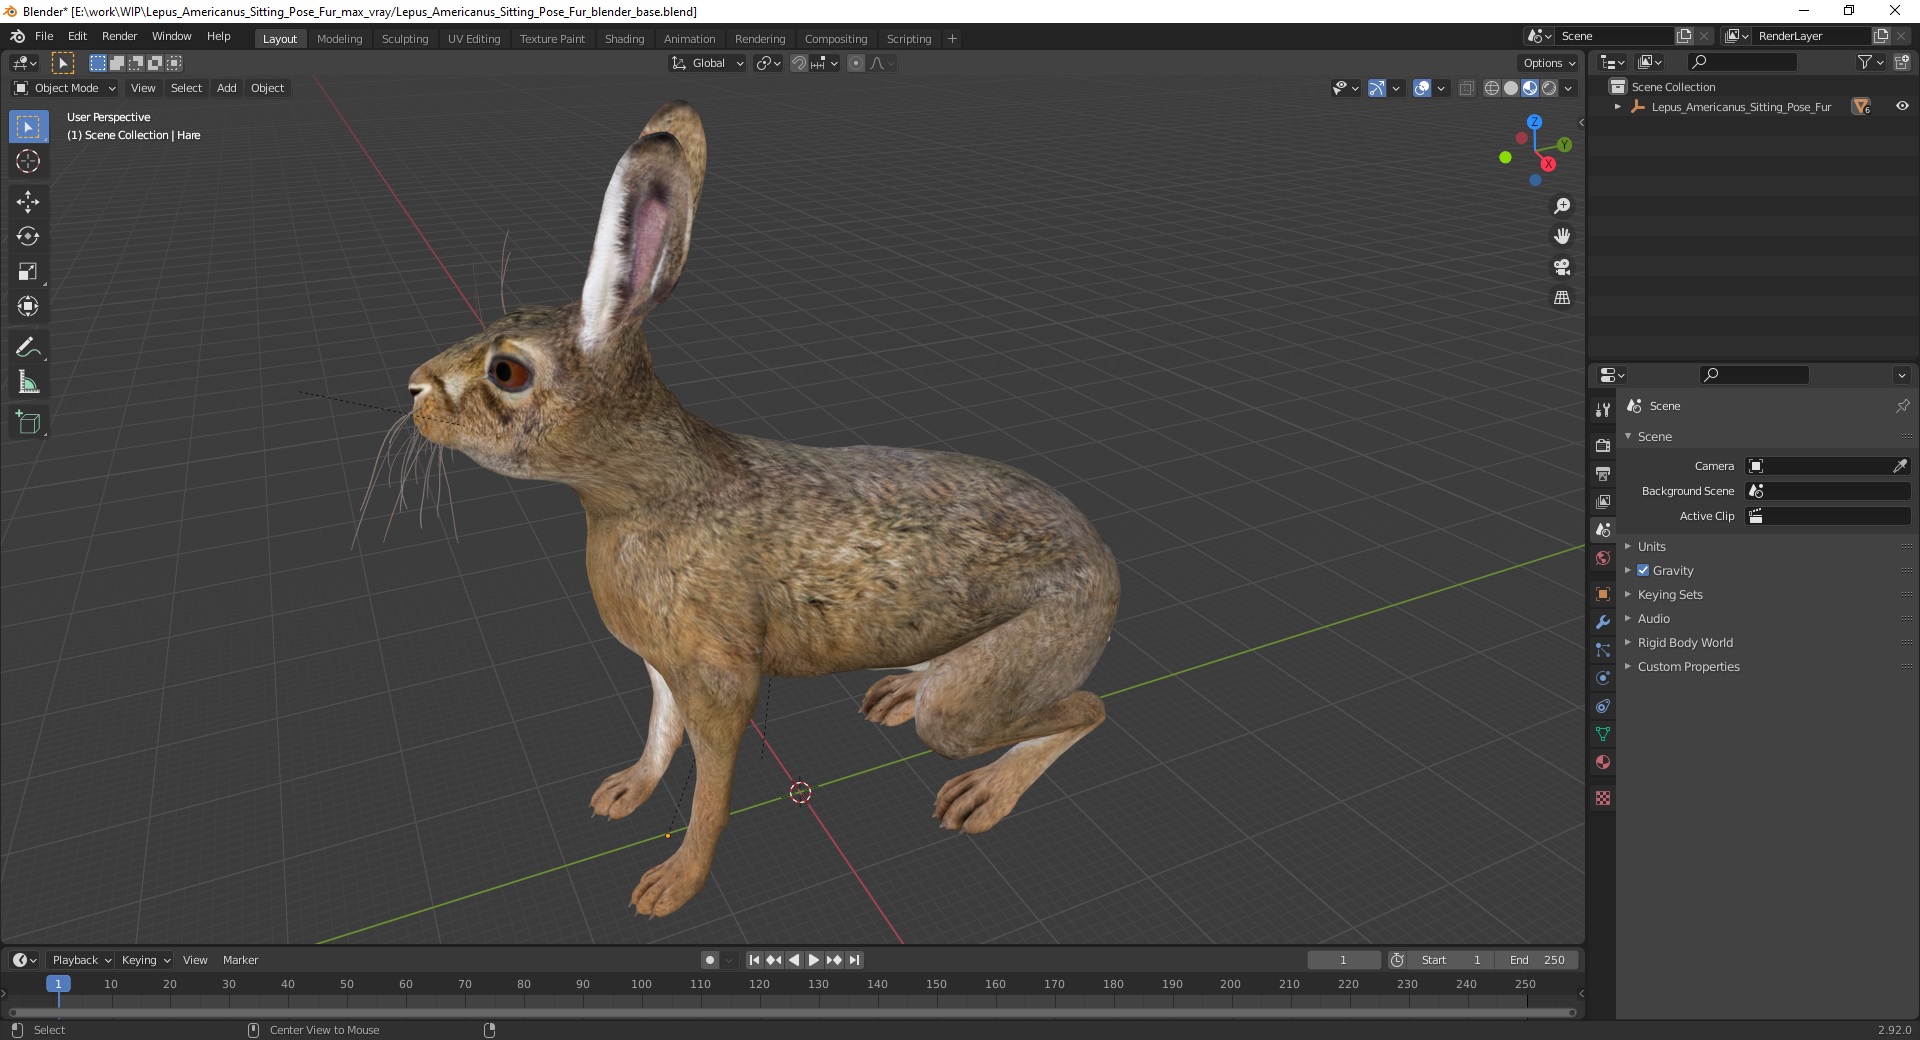The height and width of the screenshot is (1040, 1920).
Task: Select the Move tool in the toolbar
Action: [x=28, y=202]
